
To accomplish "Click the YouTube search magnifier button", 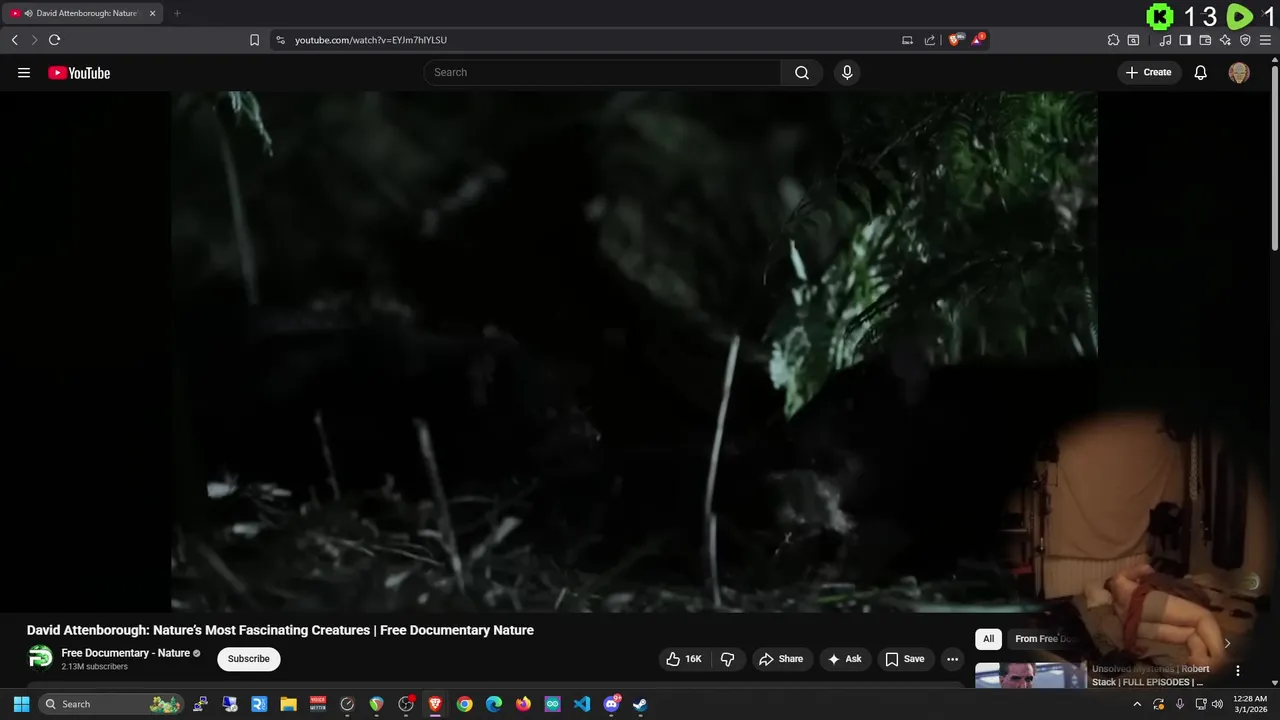I will tap(802, 72).
